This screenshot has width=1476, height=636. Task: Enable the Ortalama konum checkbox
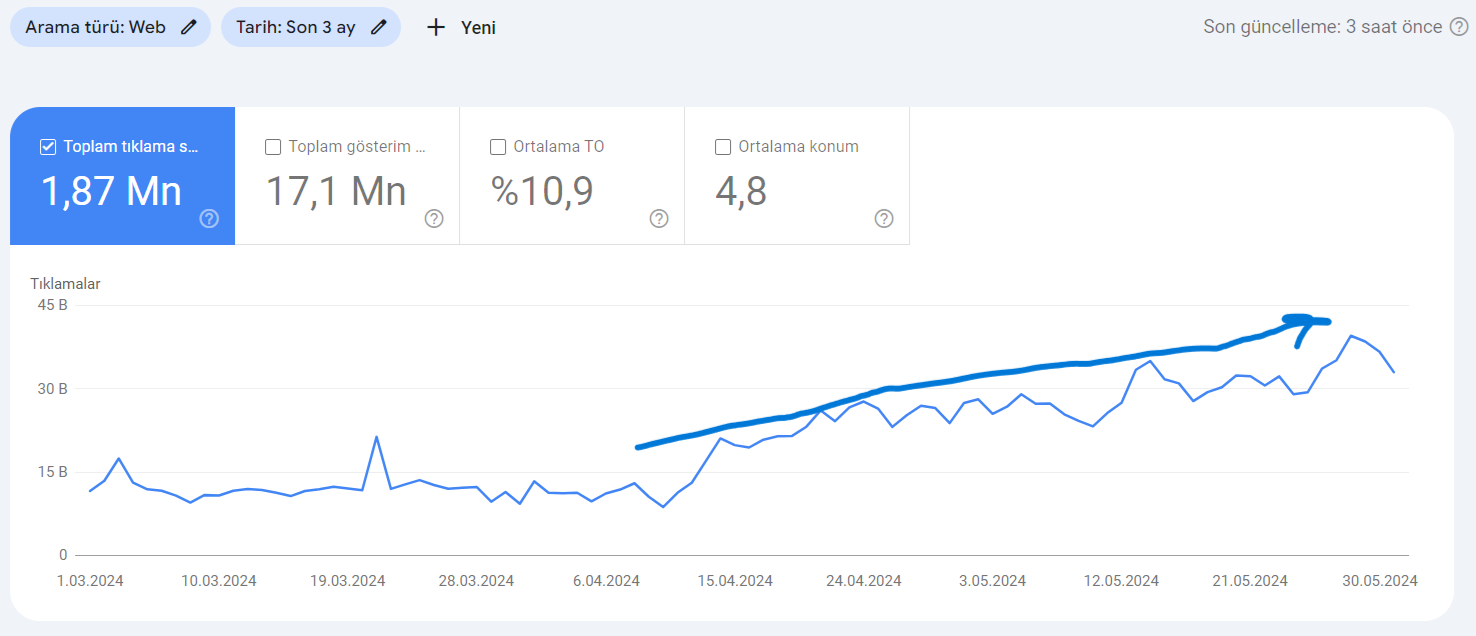pyautogui.click(x=722, y=147)
